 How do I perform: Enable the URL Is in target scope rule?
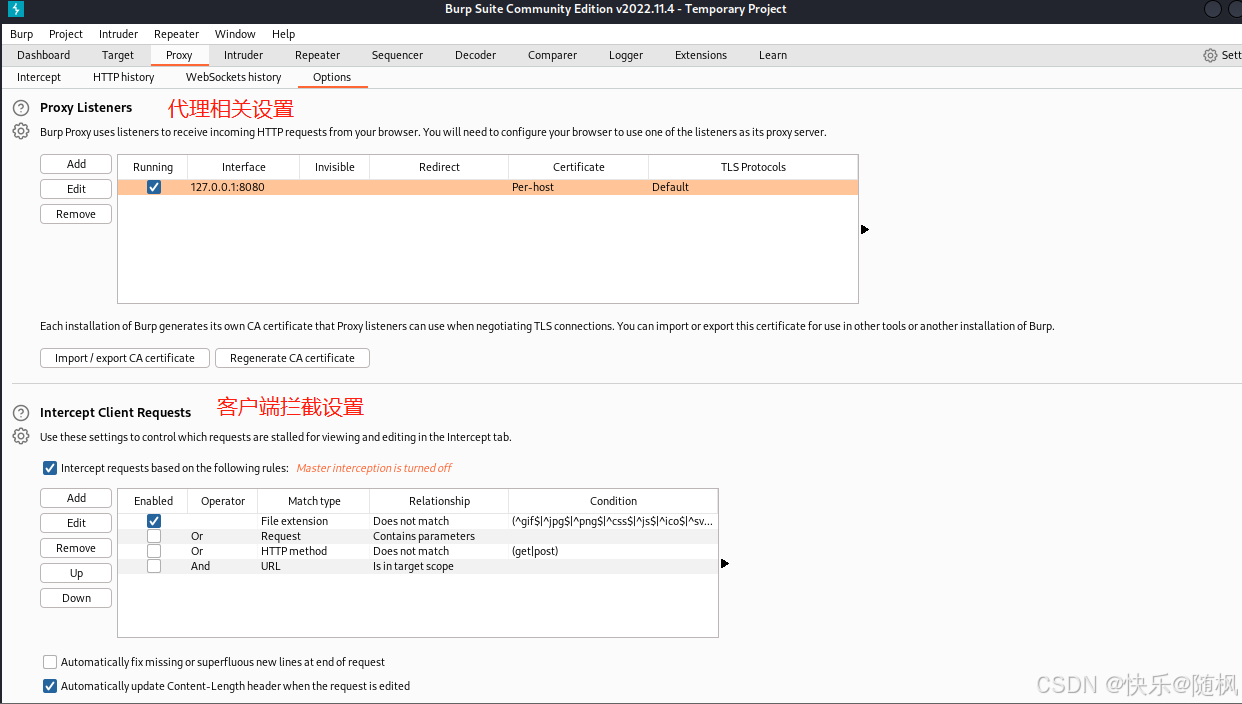point(153,566)
